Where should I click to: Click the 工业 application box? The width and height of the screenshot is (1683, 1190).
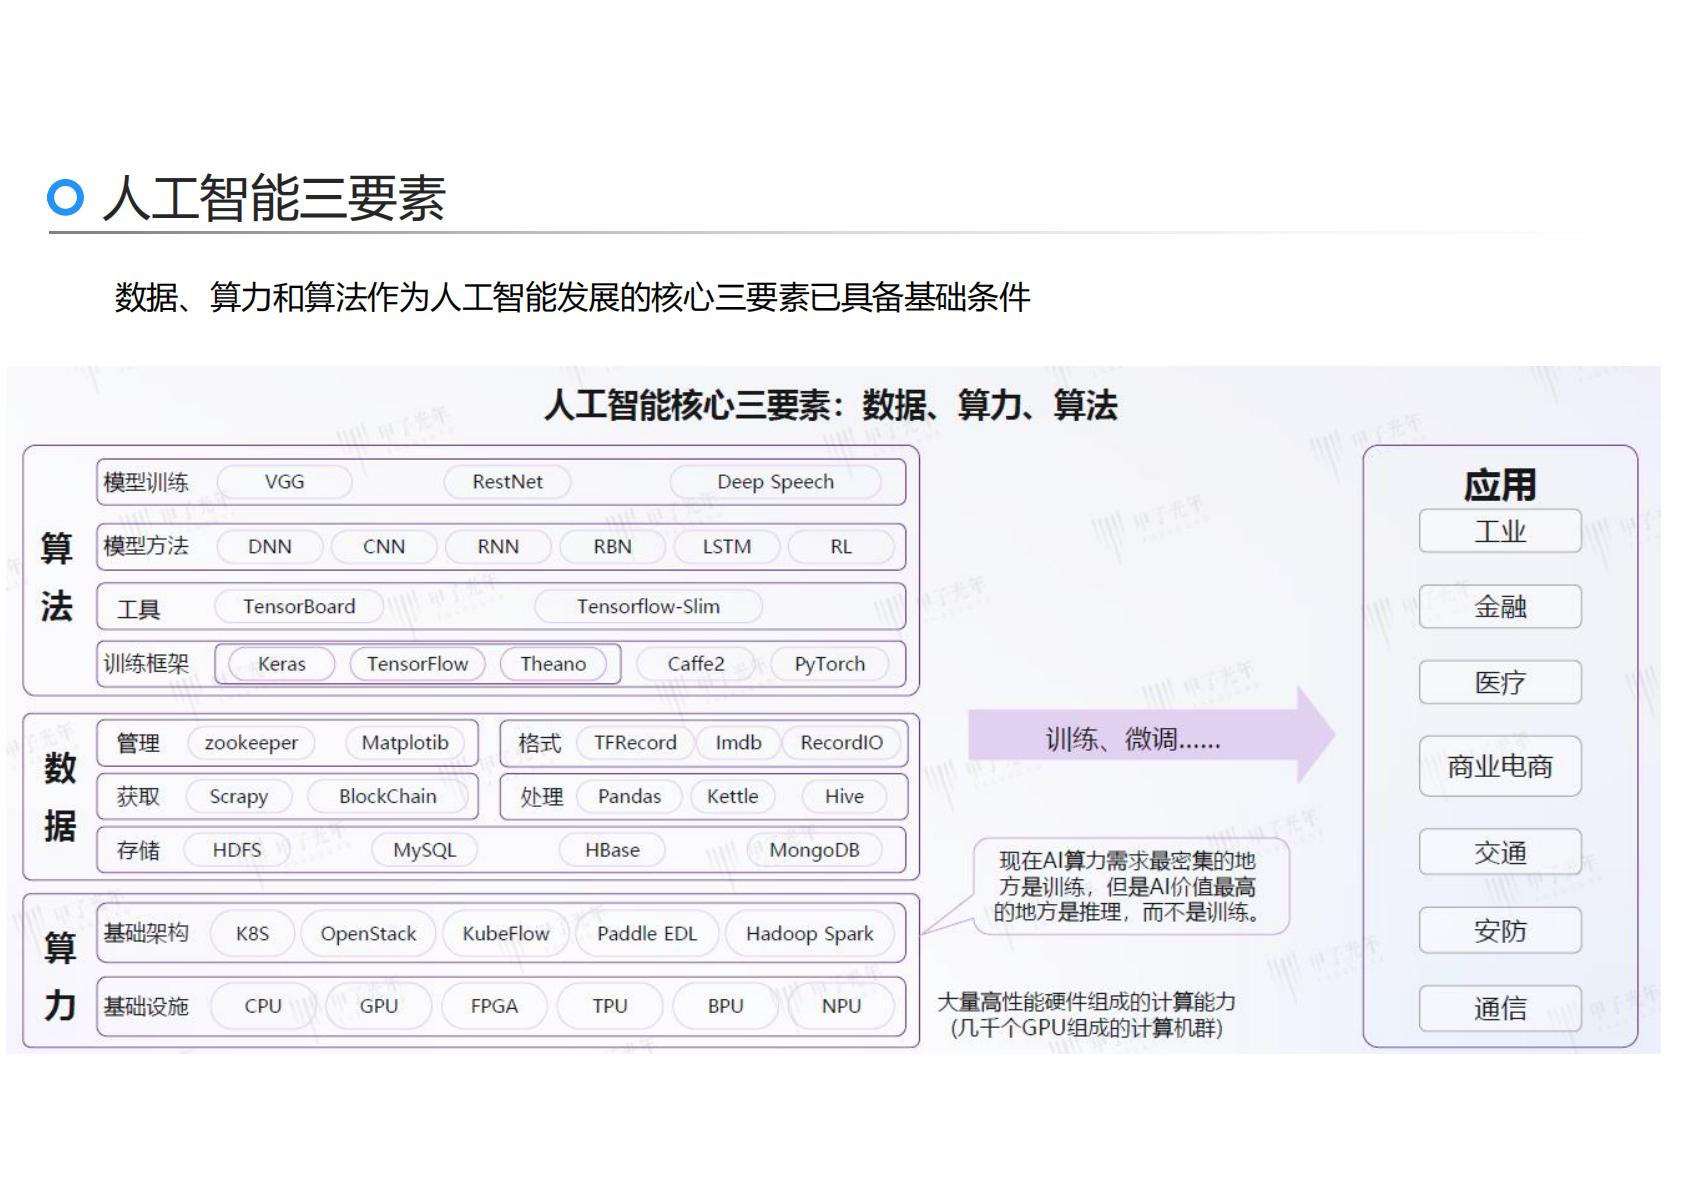1499,531
